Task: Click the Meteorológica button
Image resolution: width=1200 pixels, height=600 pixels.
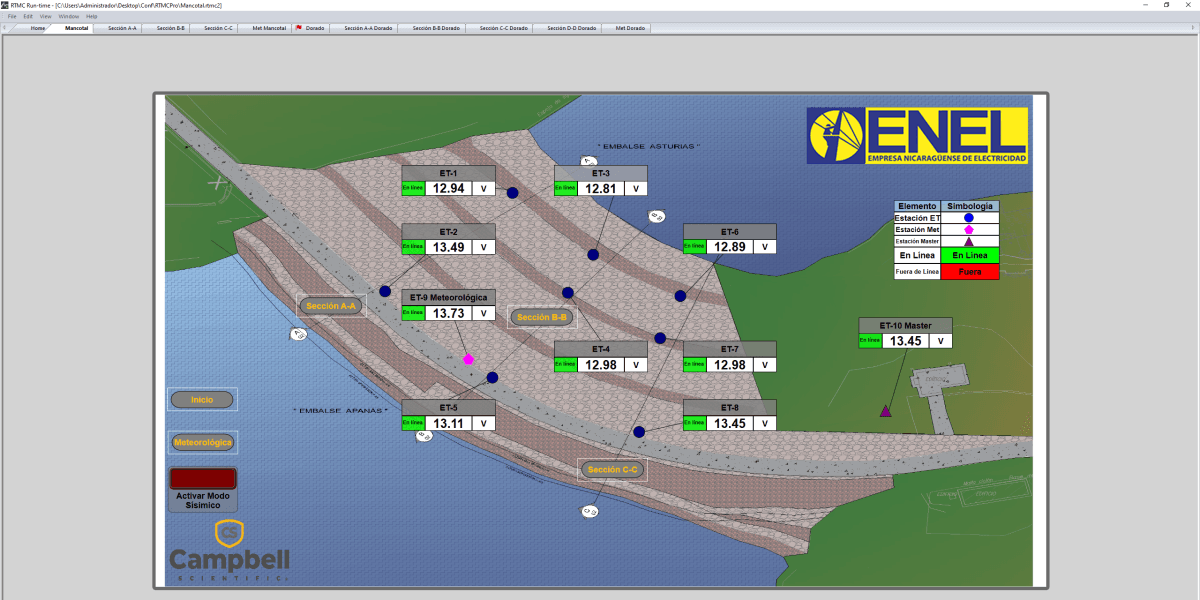Action: 202,441
